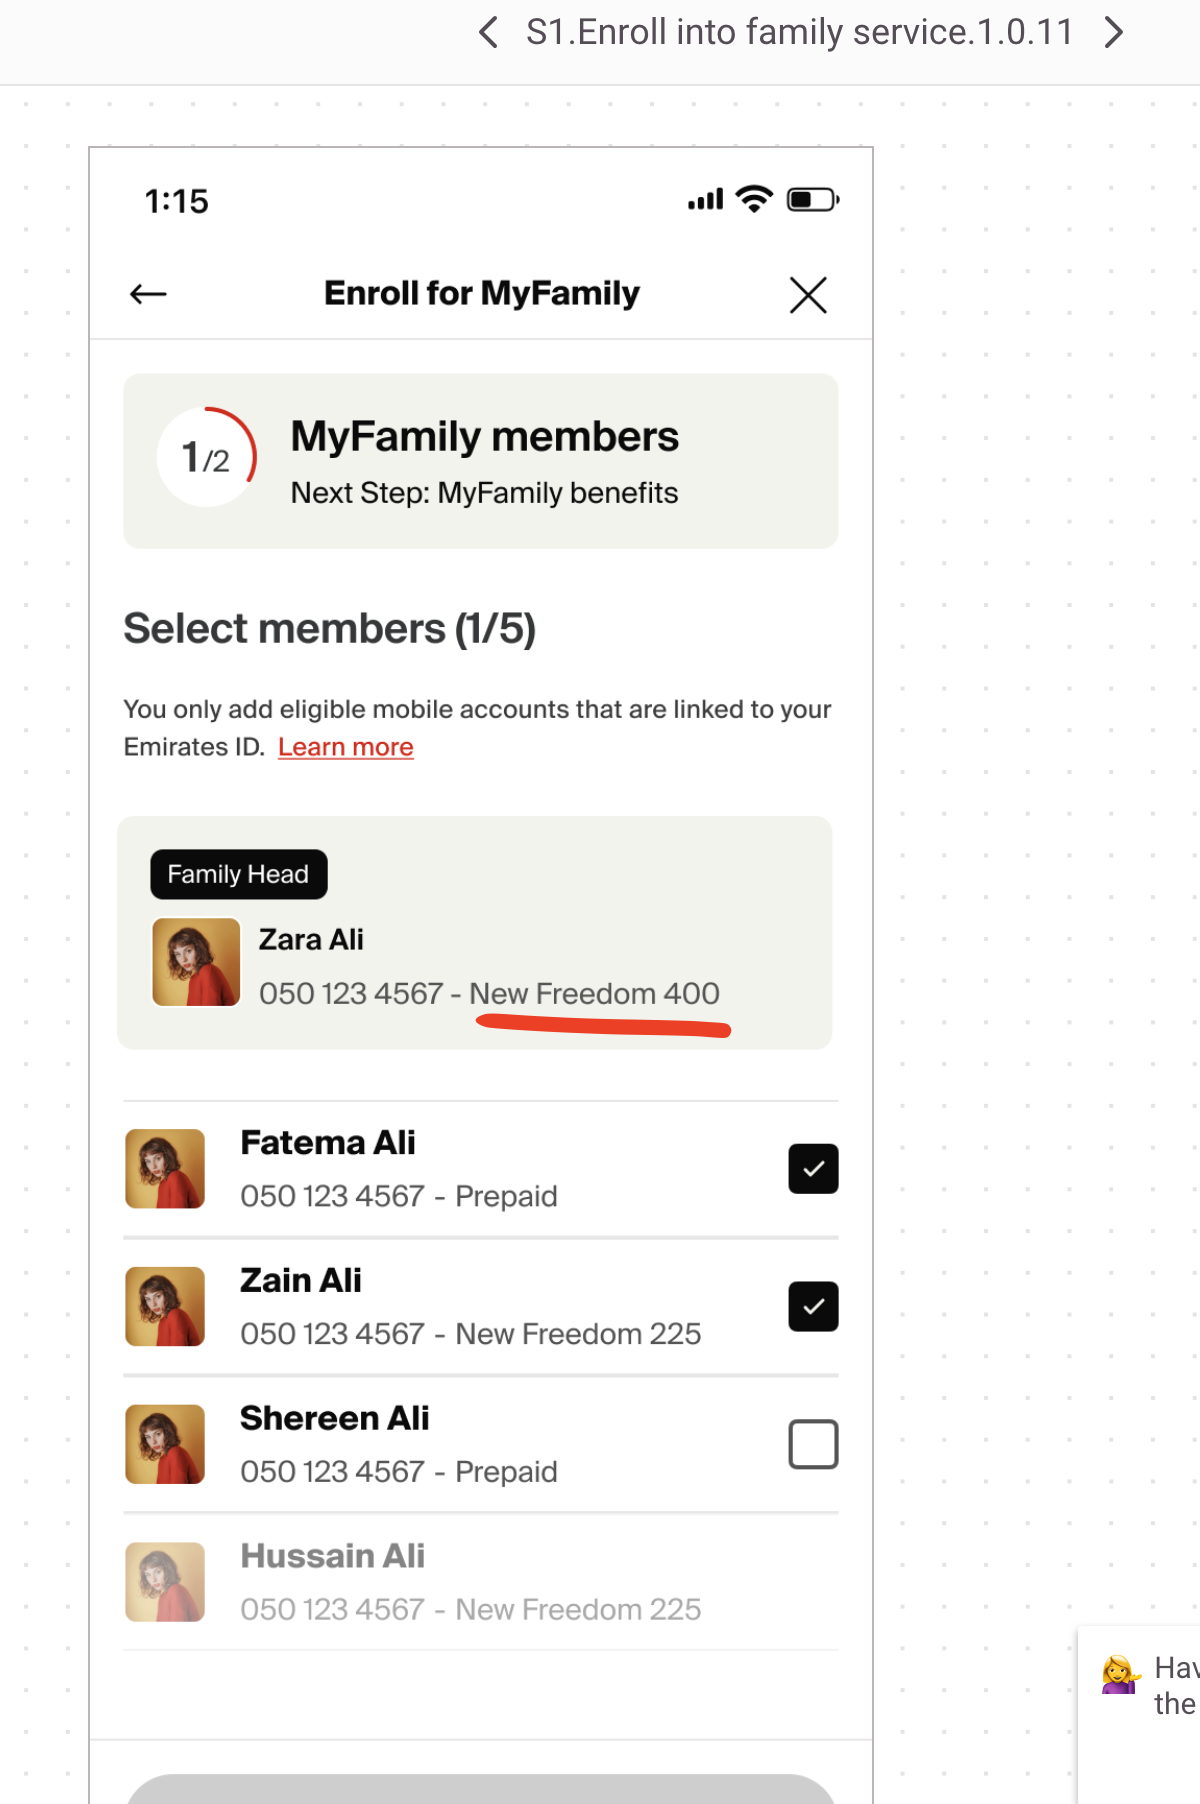The image size is (1200, 1804).
Task: Click Zara Ali's profile photo
Action: 196,962
